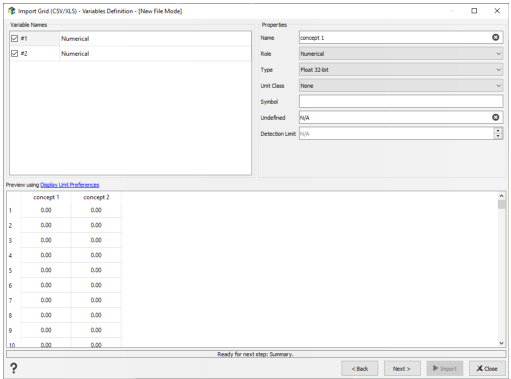Maximize the Import Grid window

(x=474, y=11)
